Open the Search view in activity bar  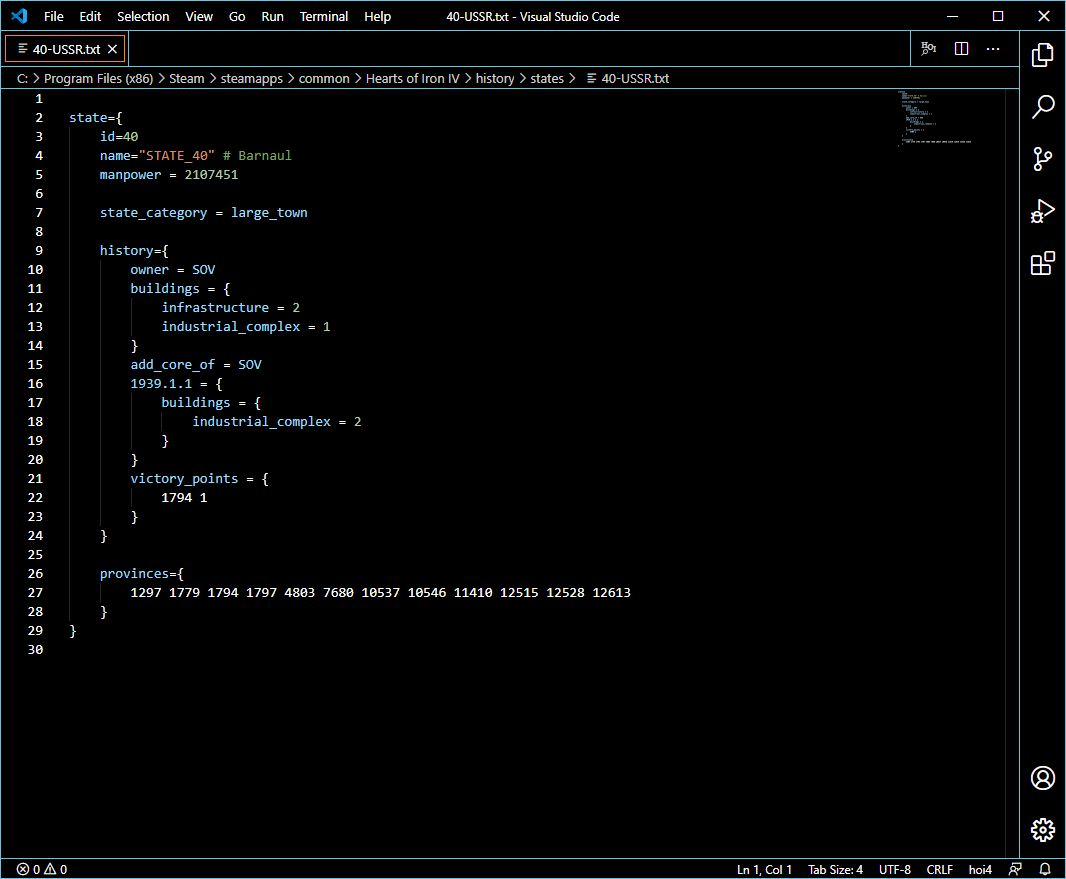[x=1042, y=107]
